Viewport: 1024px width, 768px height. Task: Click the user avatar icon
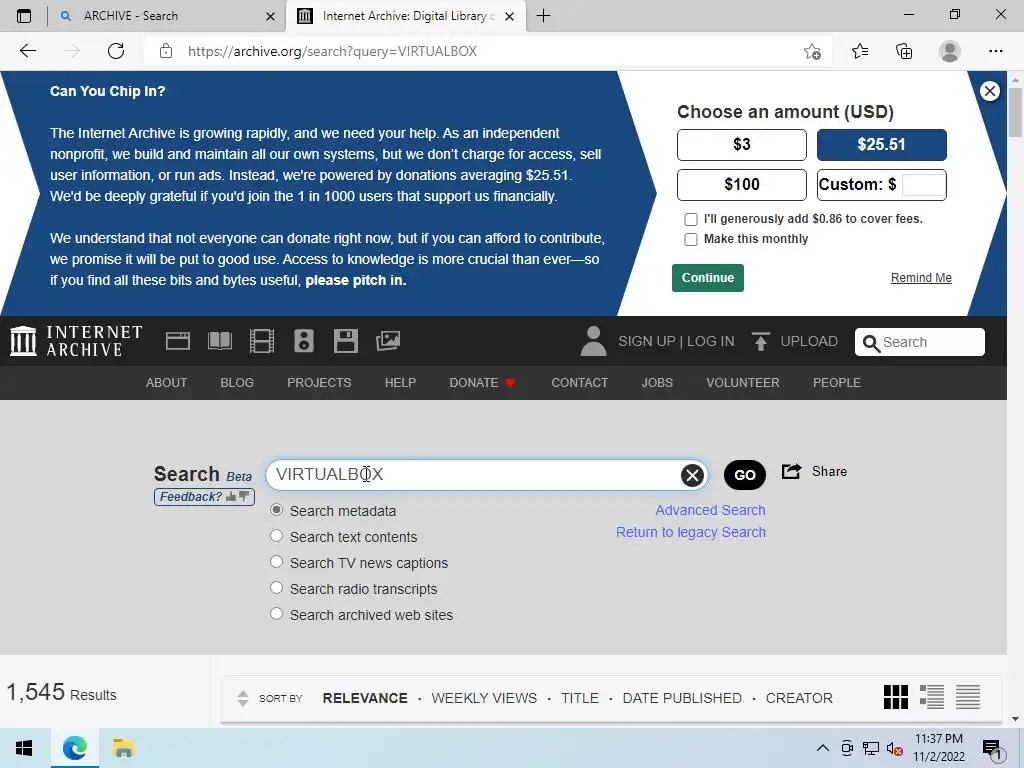click(593, 341)
